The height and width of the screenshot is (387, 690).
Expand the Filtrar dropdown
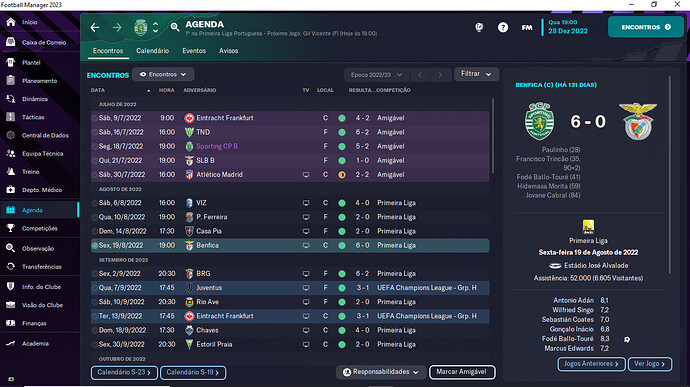point(476,74)
